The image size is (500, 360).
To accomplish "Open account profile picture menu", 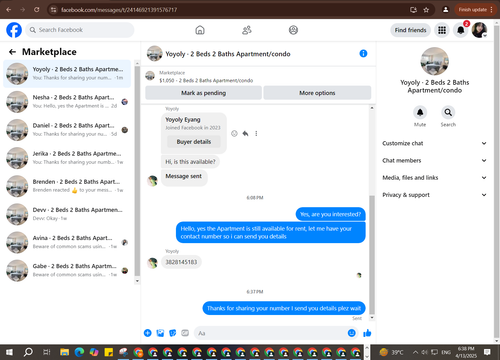I will tap(479, 30).
